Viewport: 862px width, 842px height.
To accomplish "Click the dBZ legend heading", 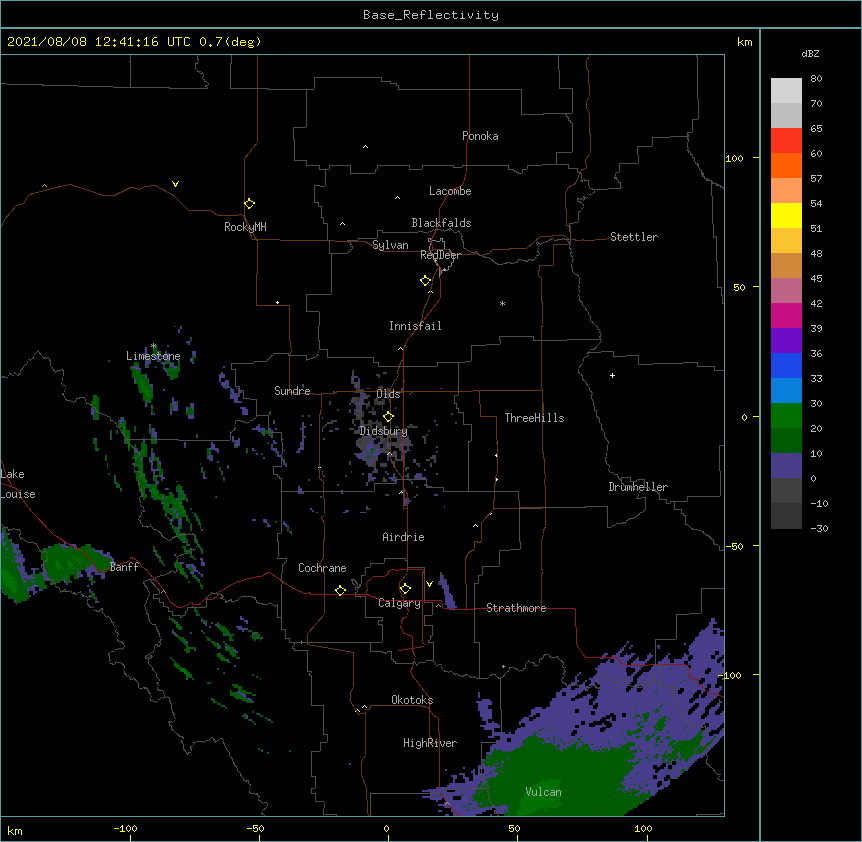I will click(x=810, y=53).
